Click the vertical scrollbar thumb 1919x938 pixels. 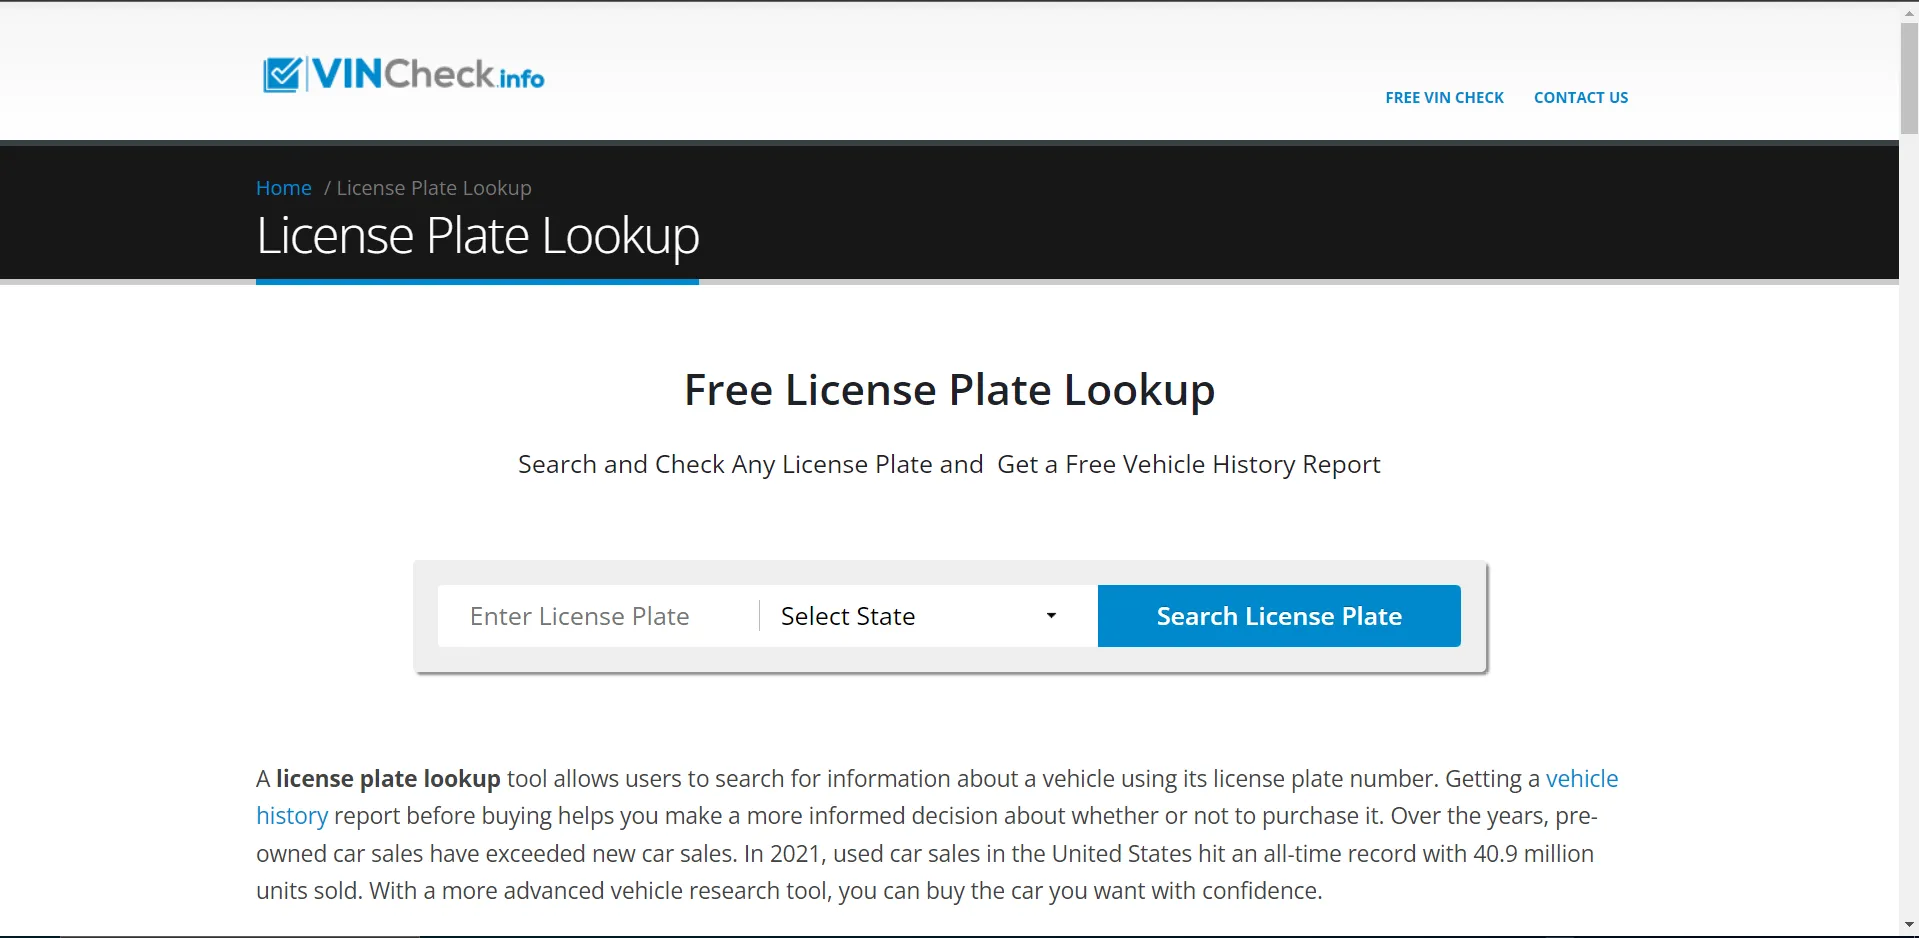(1908, 78)
